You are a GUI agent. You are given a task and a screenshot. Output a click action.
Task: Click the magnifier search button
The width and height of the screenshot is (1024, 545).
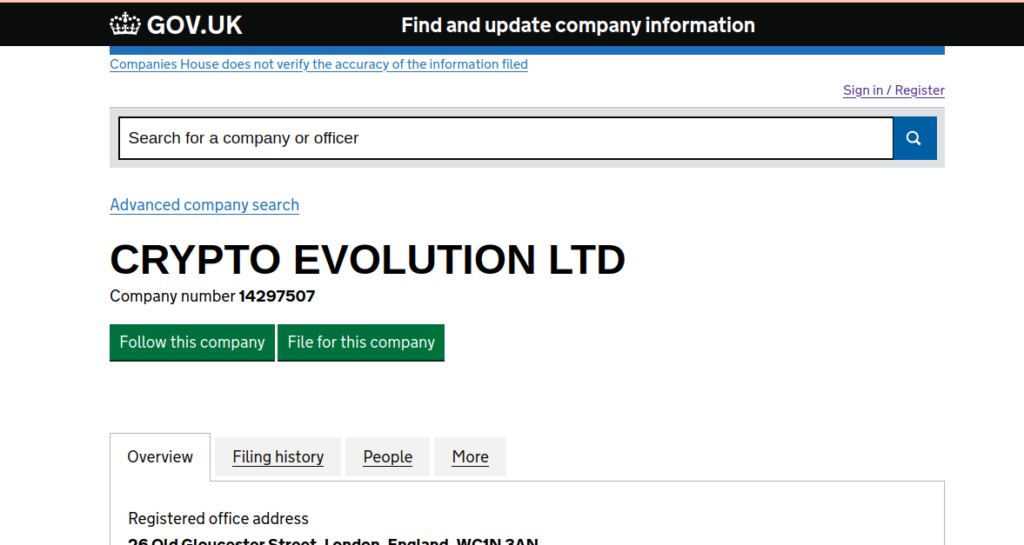point(914,138)
